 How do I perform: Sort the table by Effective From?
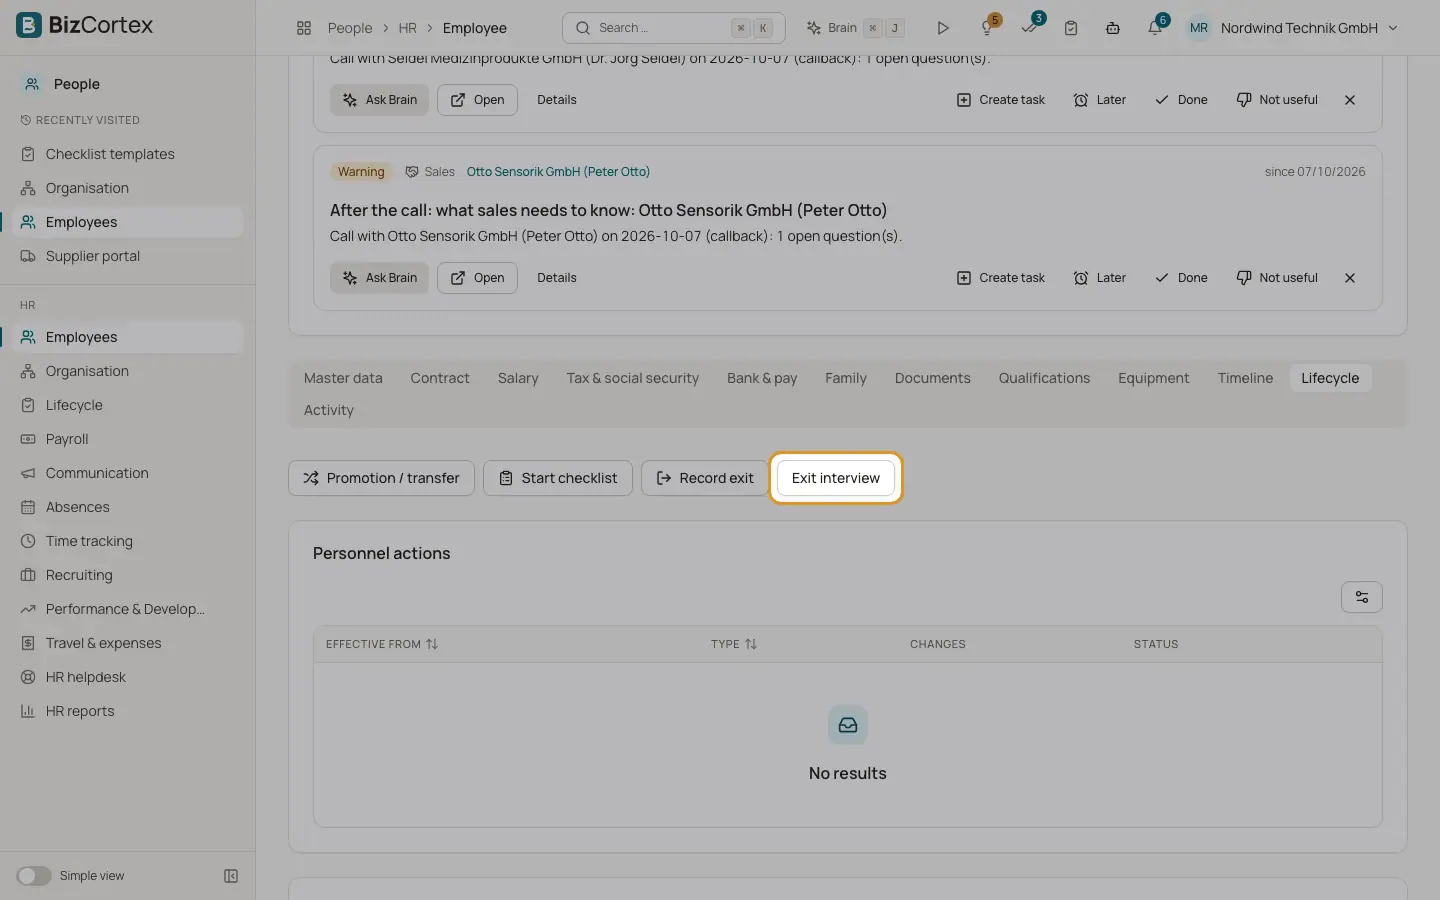[382, 644]
